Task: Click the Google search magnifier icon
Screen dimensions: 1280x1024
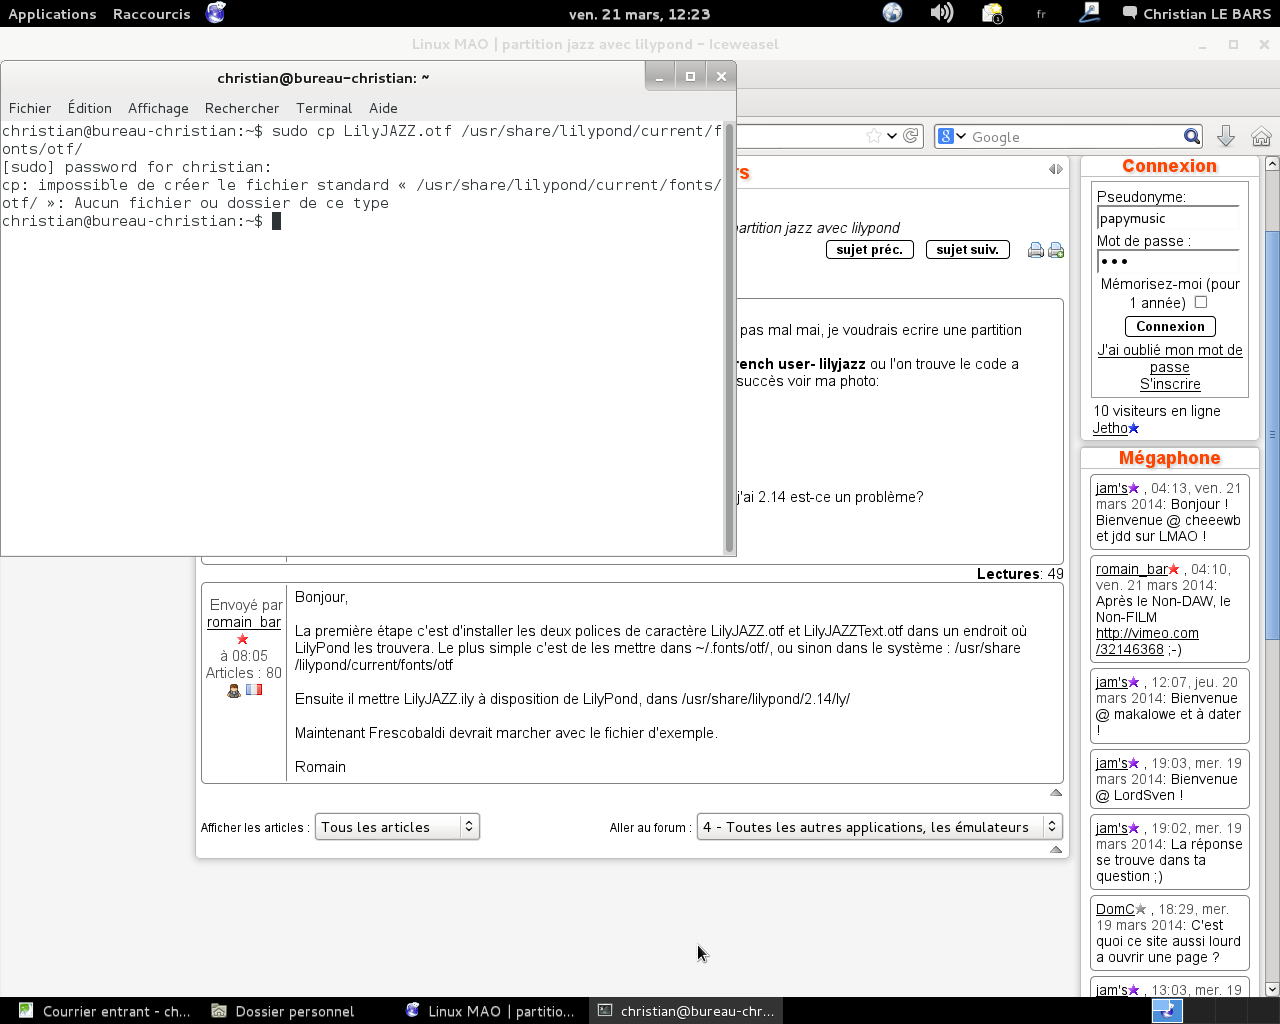Action: [x=1191, y=137]
